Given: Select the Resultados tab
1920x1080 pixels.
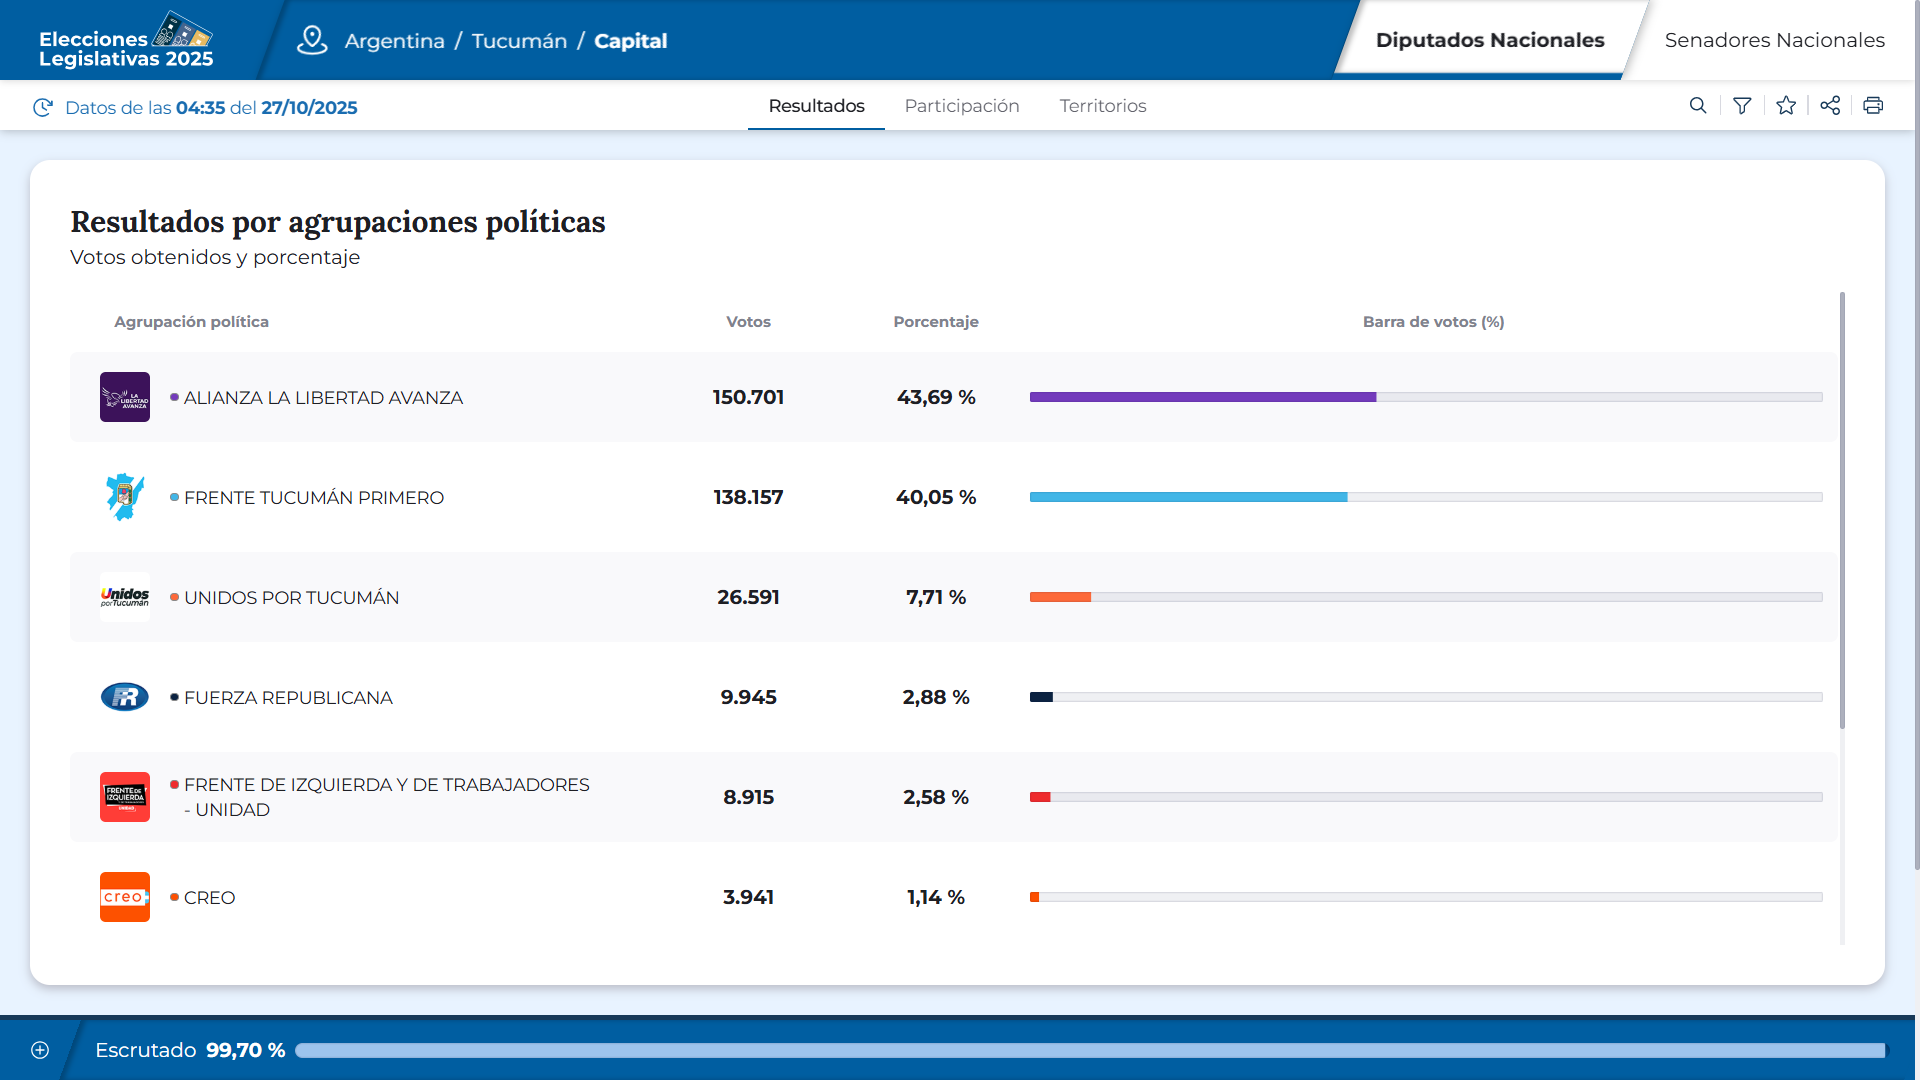Looking at the screenshot, I should tap(816, 106).
